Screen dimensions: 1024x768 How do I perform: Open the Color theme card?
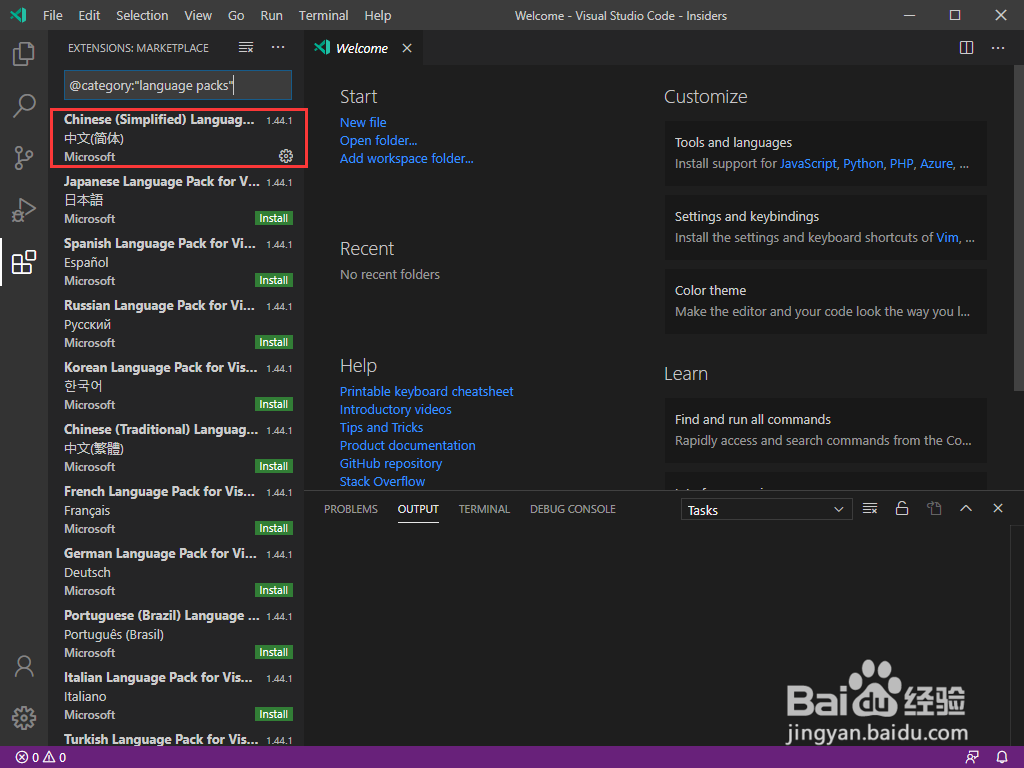click(825, 301)
